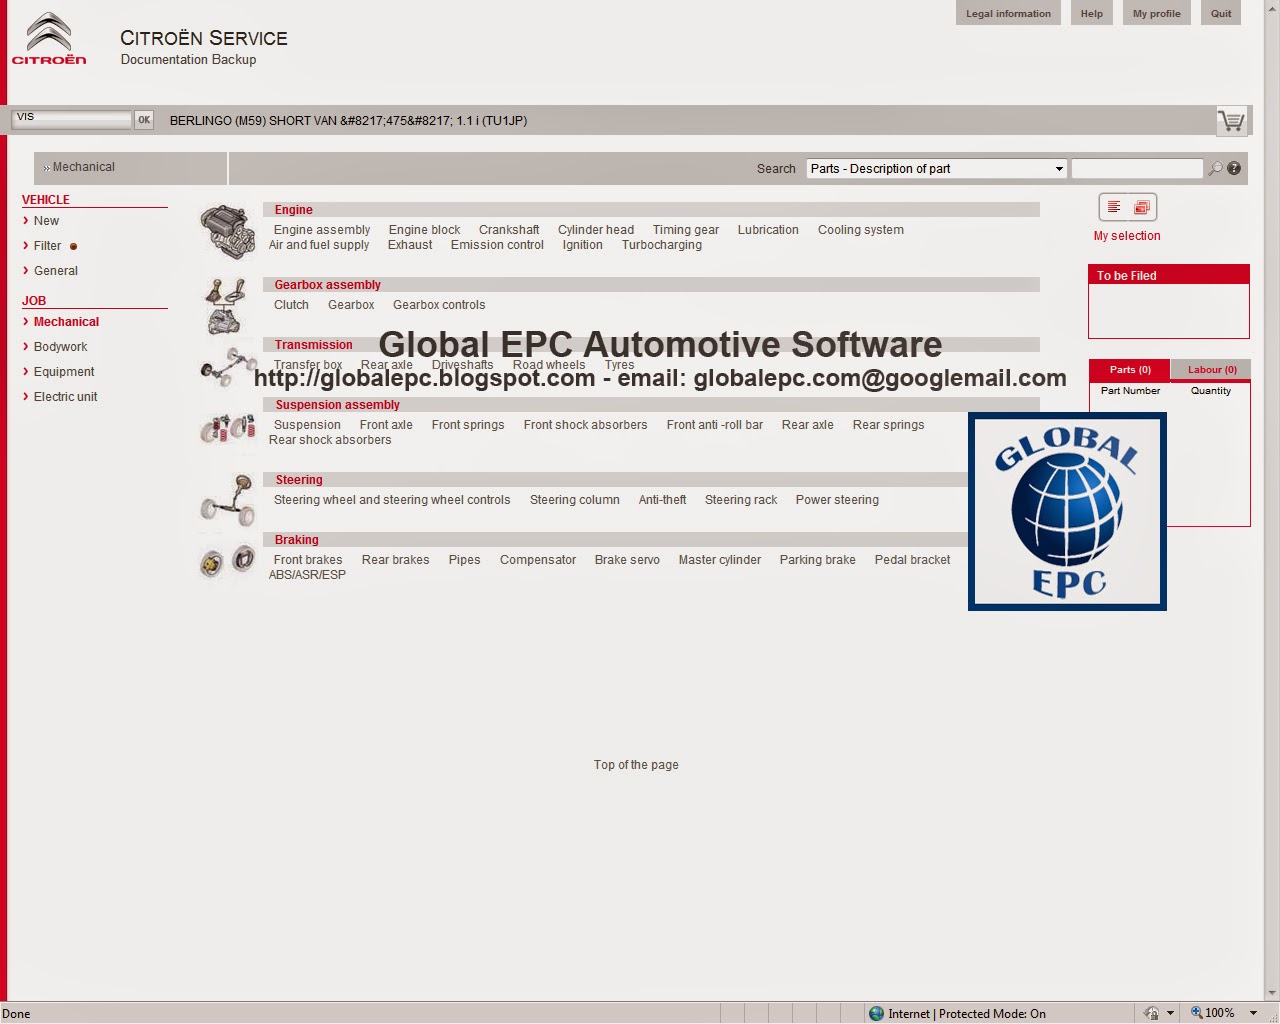Click the 100% zoom magnifier in status bar
The width and height of the screenshot is (1280, 1024).
click(x=1196, y=1013)
